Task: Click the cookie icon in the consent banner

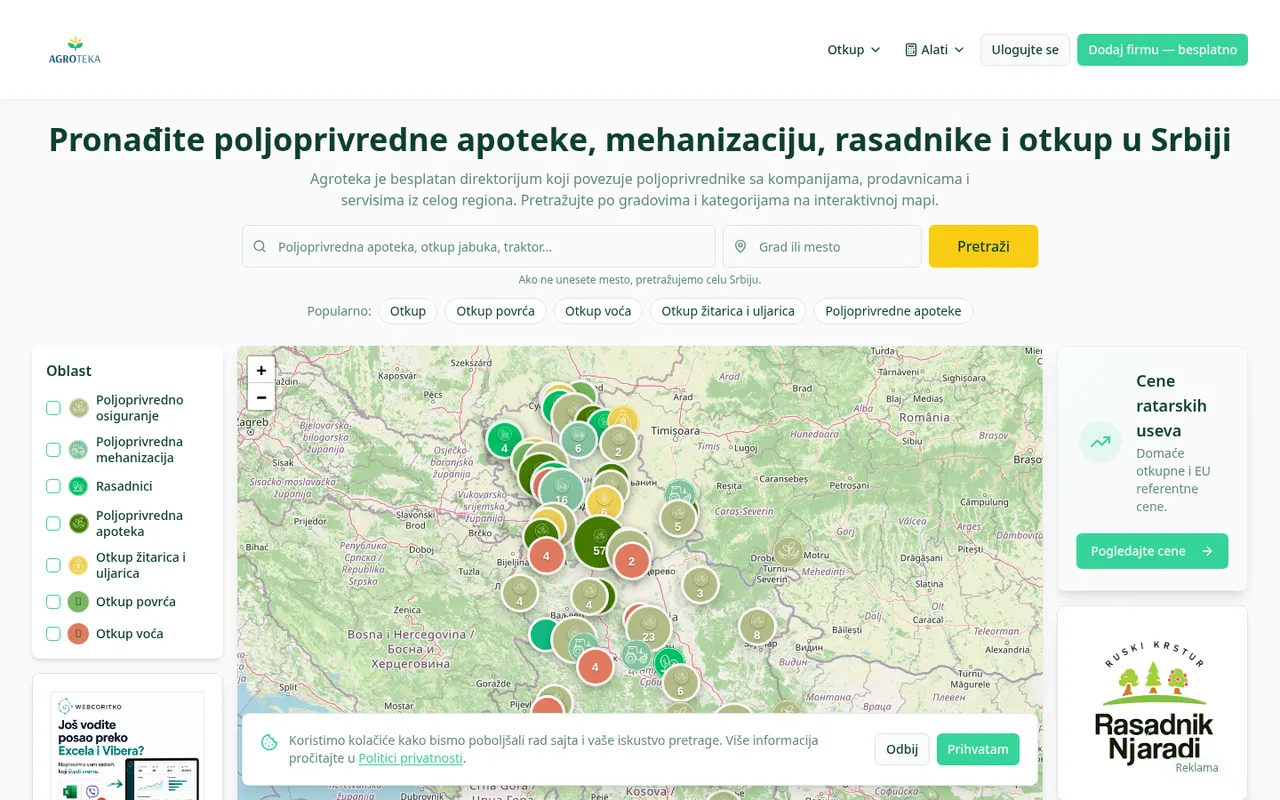Action: [269, 742]
